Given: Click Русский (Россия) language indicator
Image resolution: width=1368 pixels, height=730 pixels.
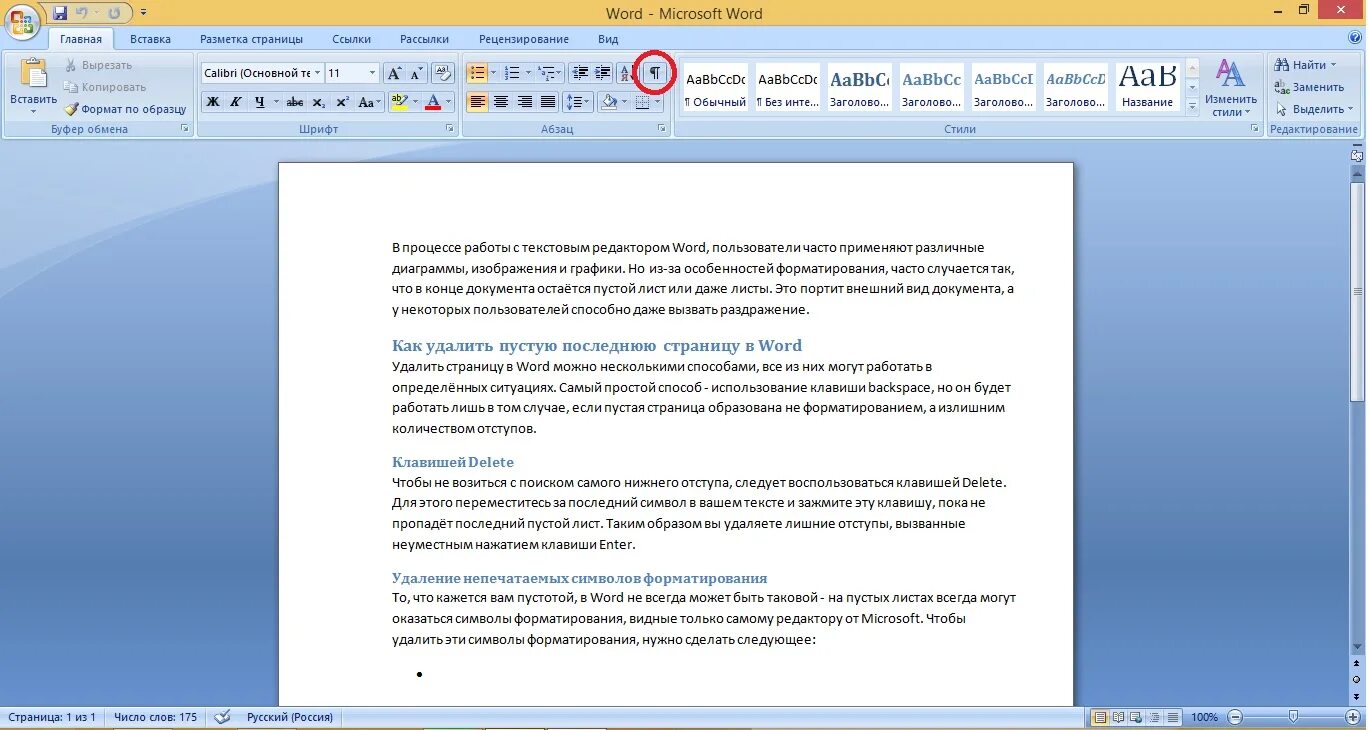Looking at the screenshot, I should point(290,717).
